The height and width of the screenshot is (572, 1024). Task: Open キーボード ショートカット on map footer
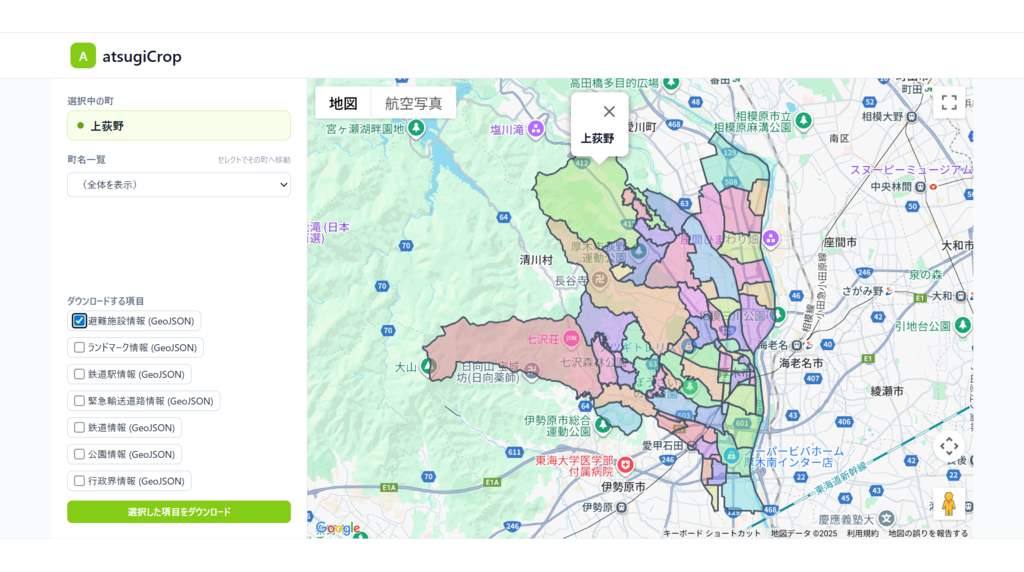(x=711, y=534)
